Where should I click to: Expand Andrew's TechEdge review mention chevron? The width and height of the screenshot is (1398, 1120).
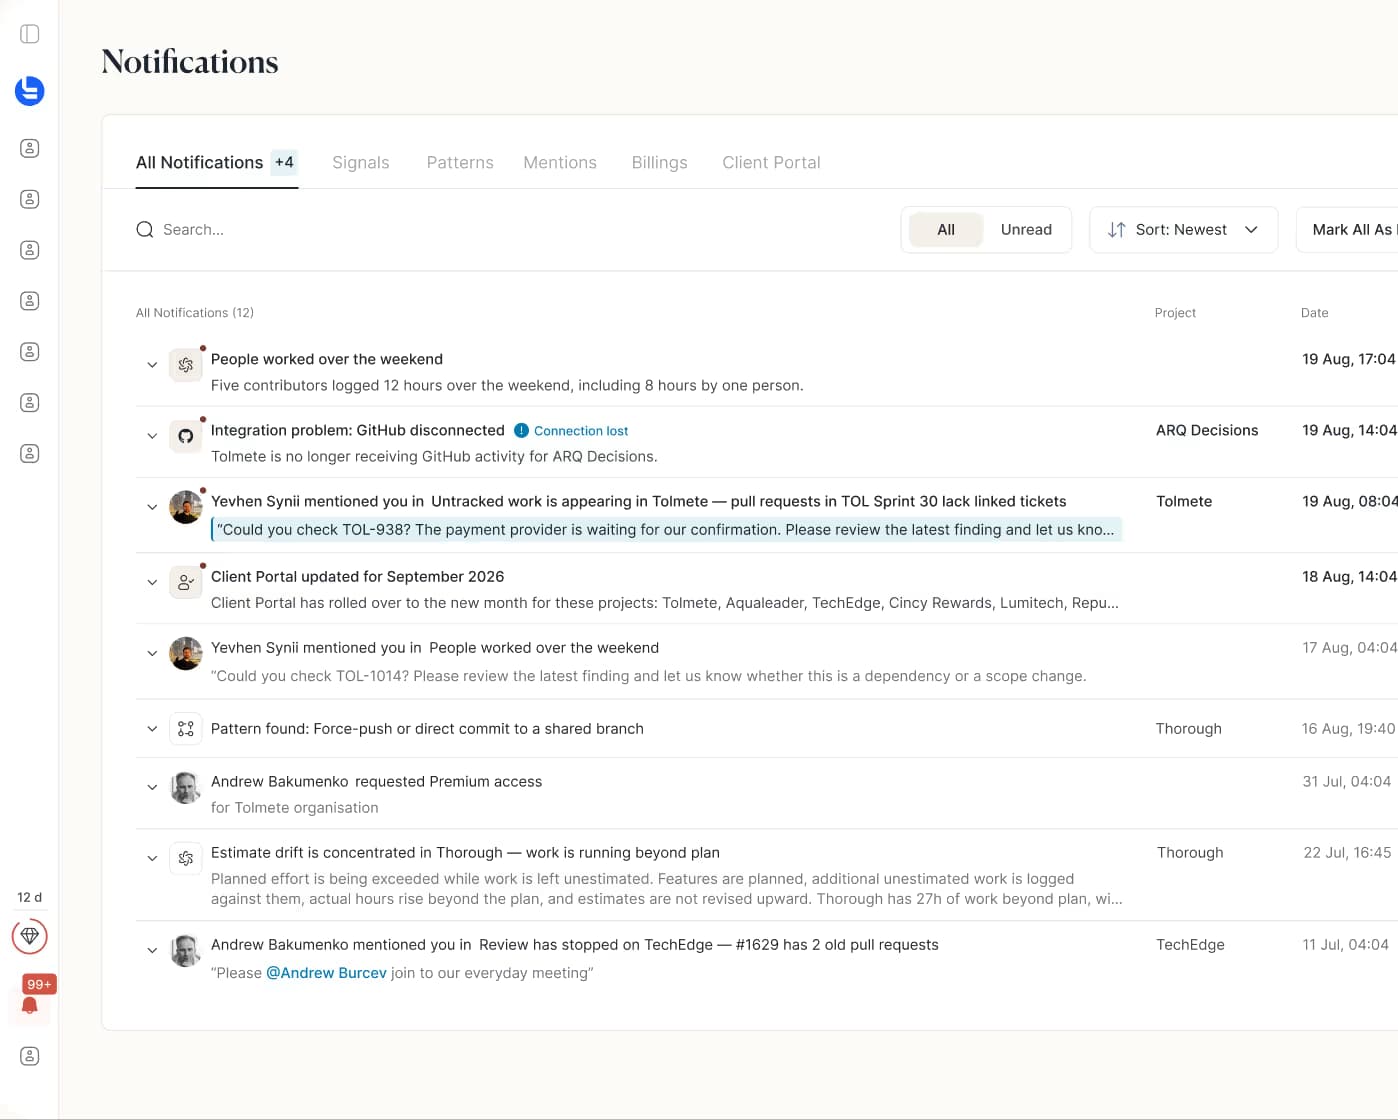click(152, 950)
